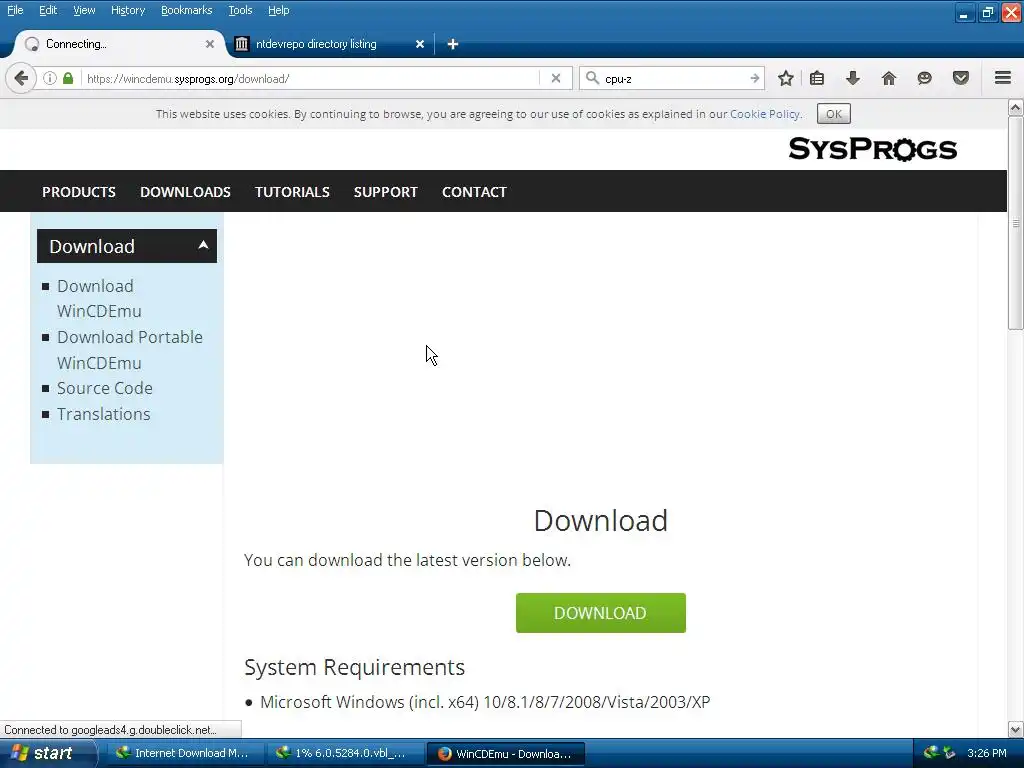Open SUPPORT in site navigation
This screenshot has height=768, width=1024.
pos(385,192)
